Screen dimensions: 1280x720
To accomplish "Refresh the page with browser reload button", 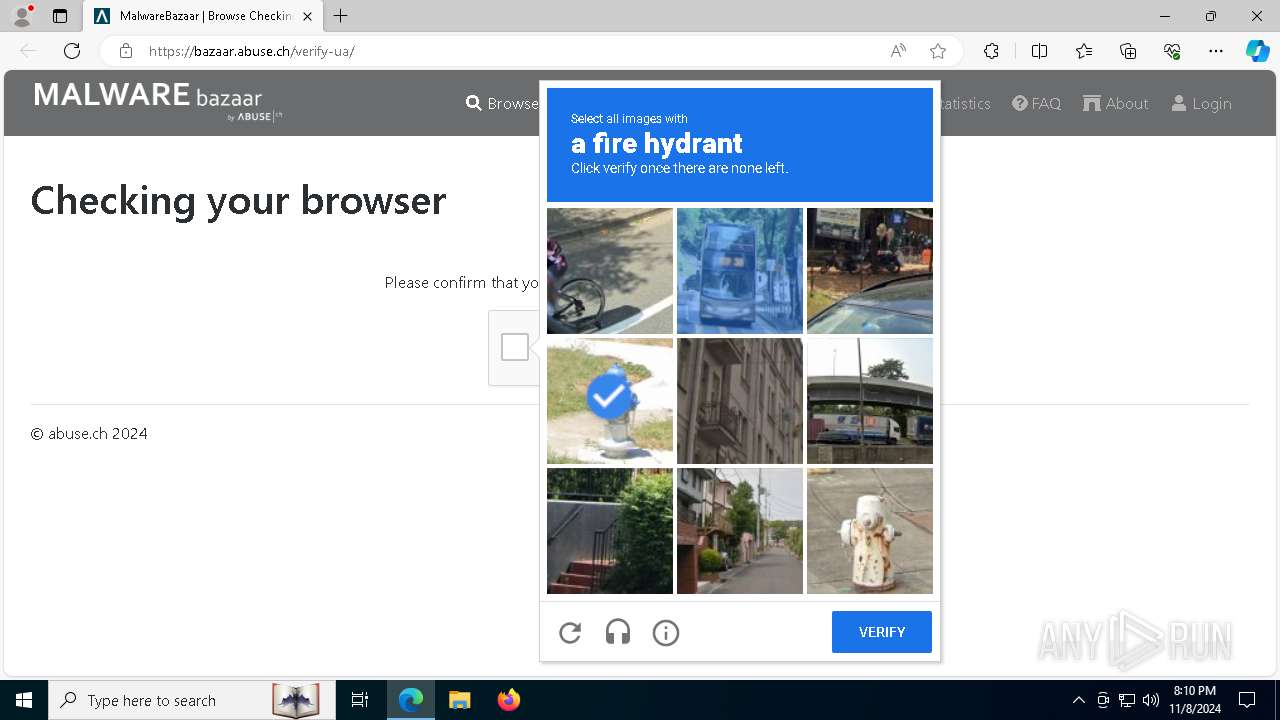I will point(72,51).
